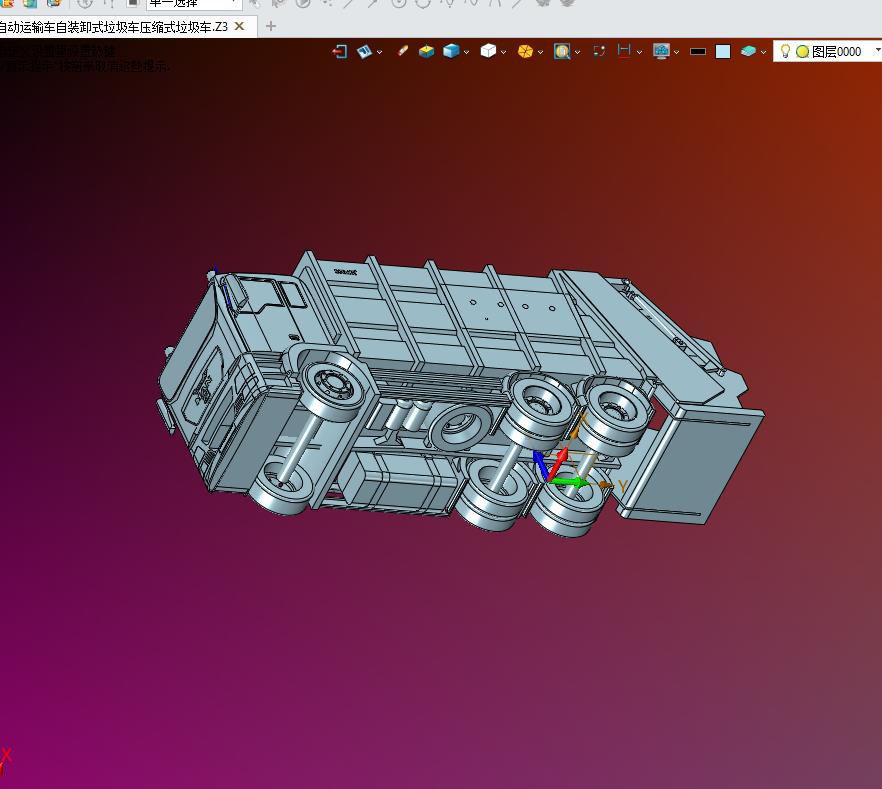The height and width of the screenshot is (789, 882).
Task: Click the eraser icon in the view toolbar
Action: pyautogui.click(x=402, y=51)
